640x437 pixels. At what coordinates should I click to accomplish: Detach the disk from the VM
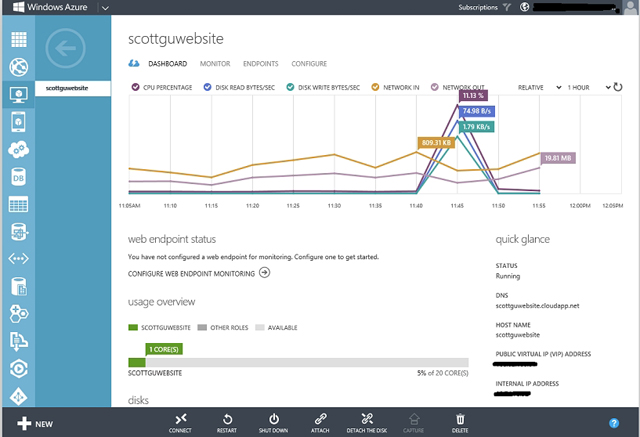[x=367, y=423]
